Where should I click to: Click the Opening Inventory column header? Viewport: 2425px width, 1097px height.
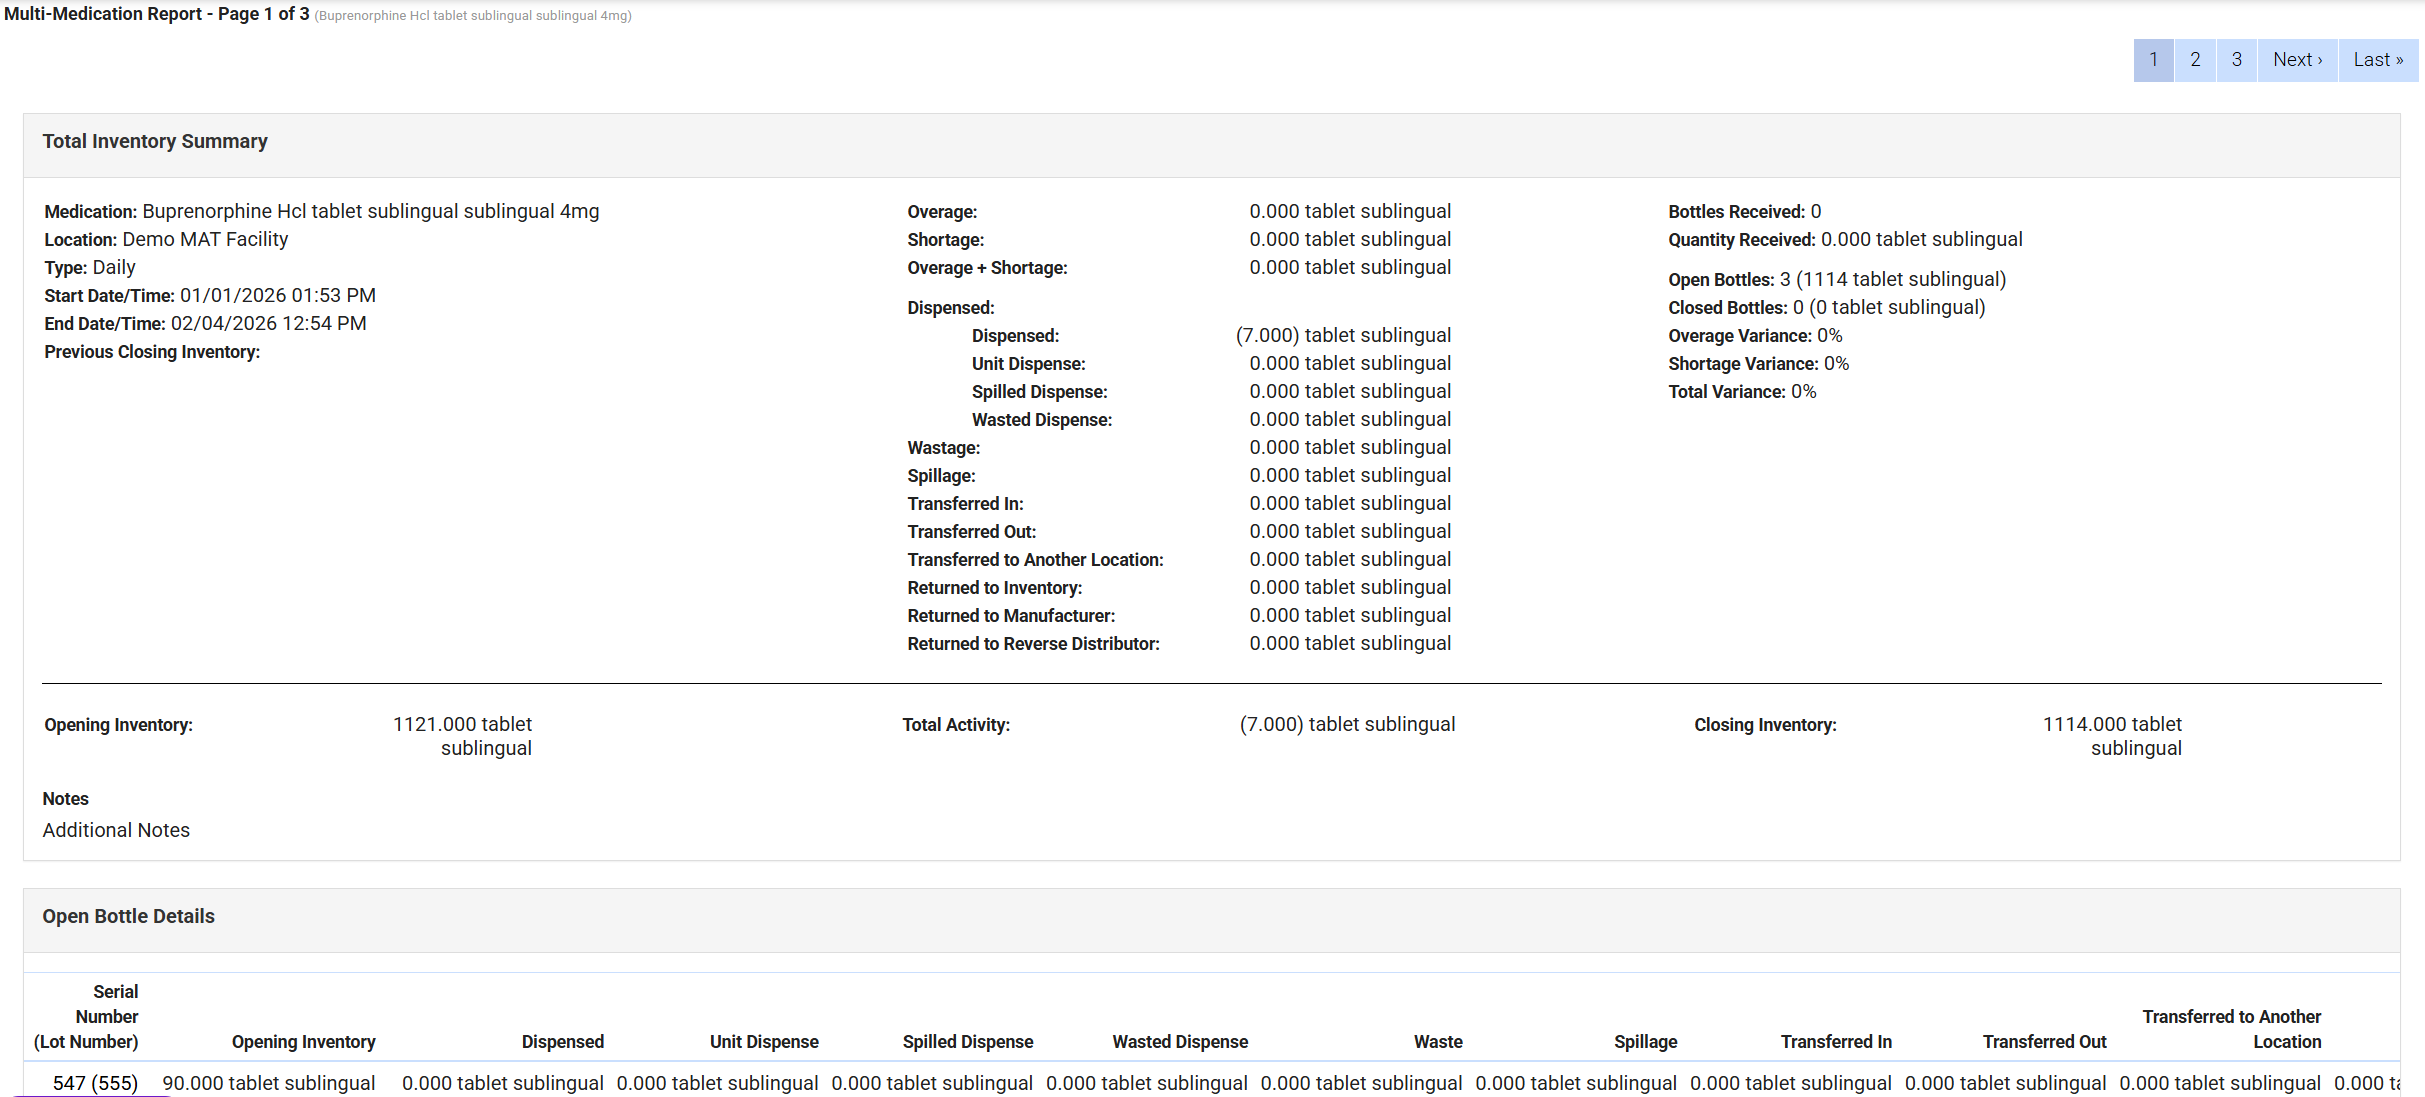tap(303, 1042)
